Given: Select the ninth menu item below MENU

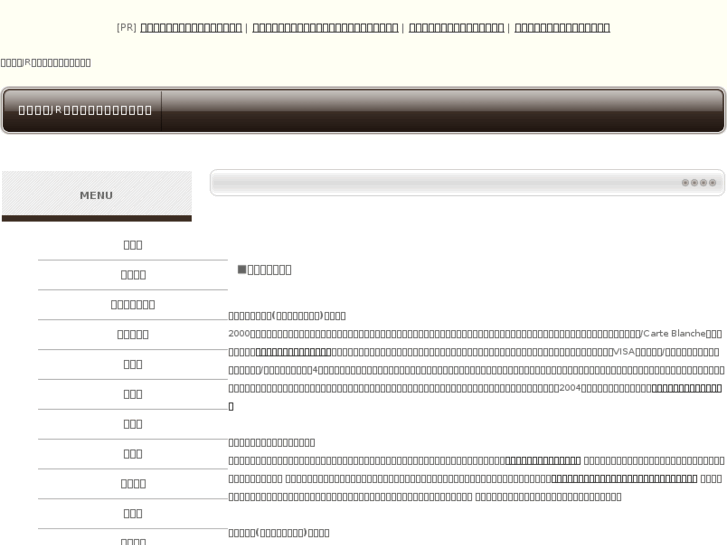Looking at the screenshot, I should click(133, 484).
